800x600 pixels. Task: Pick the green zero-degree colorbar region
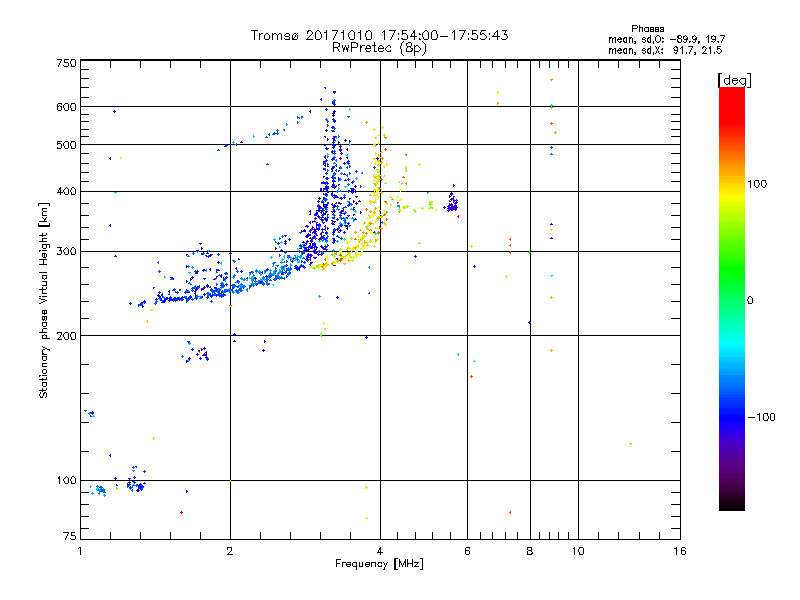[732, 300]
